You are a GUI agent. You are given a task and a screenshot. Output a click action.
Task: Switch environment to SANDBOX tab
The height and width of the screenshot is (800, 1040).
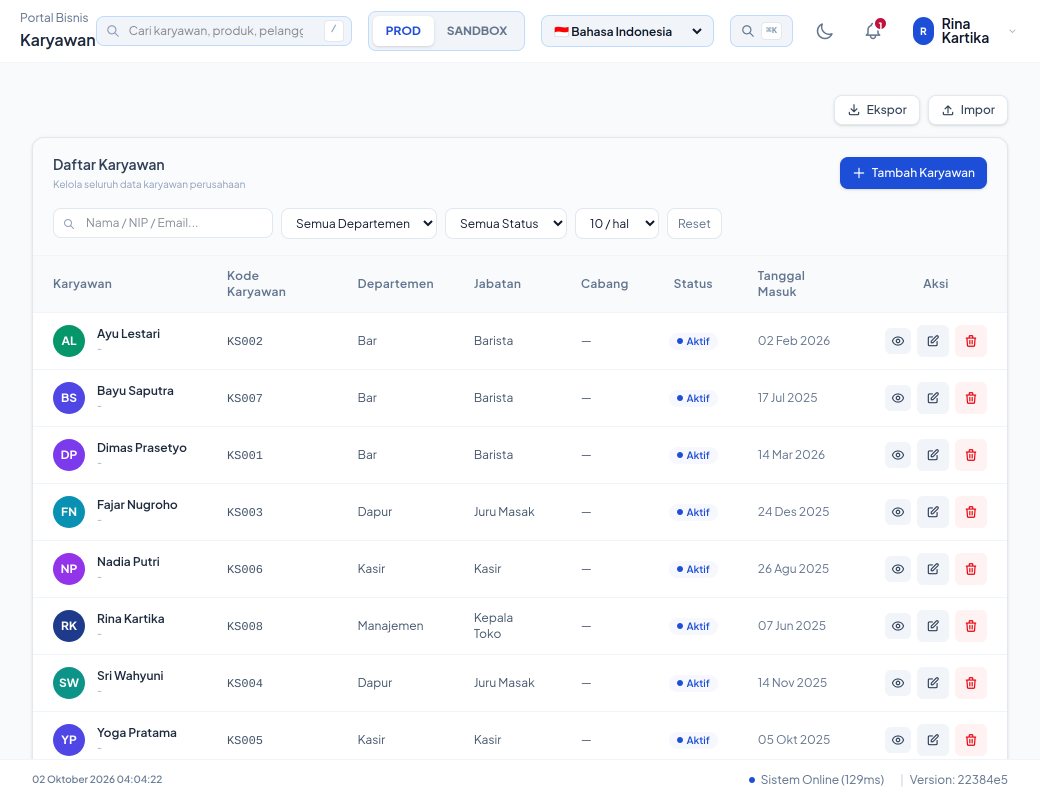click(x=476, y=31)
